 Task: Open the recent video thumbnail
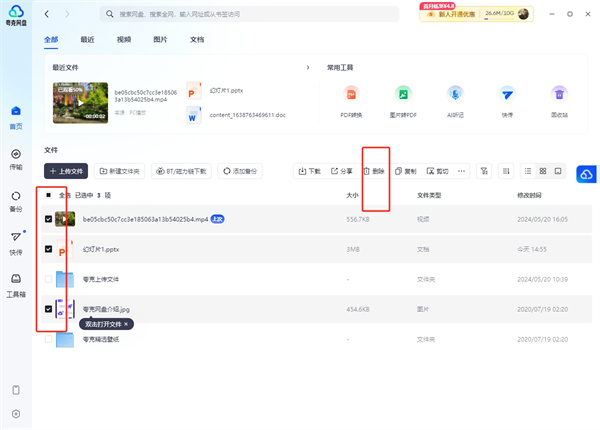[x=80, y=103]
